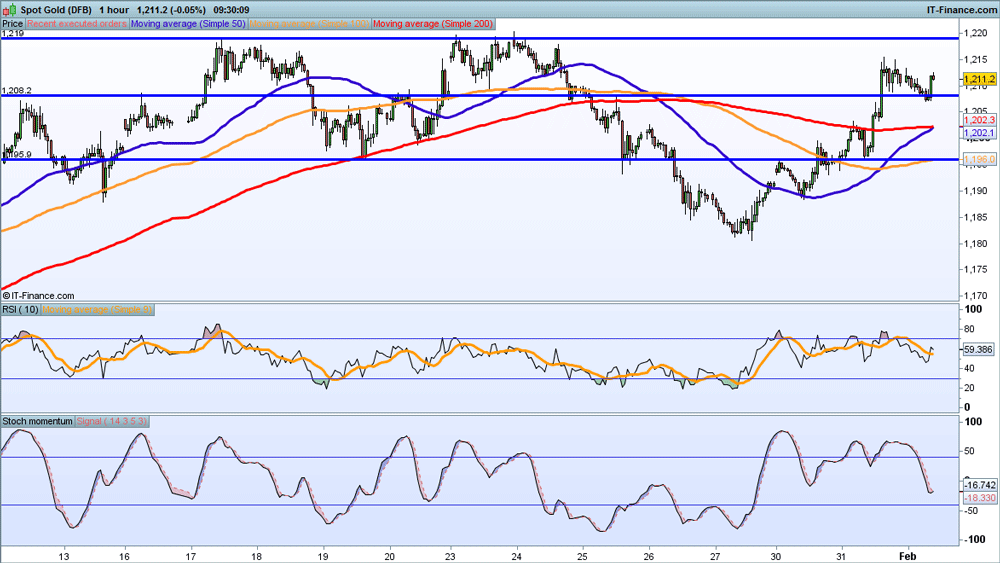Click the RSI ( 10) indicator label

(20, 309)
